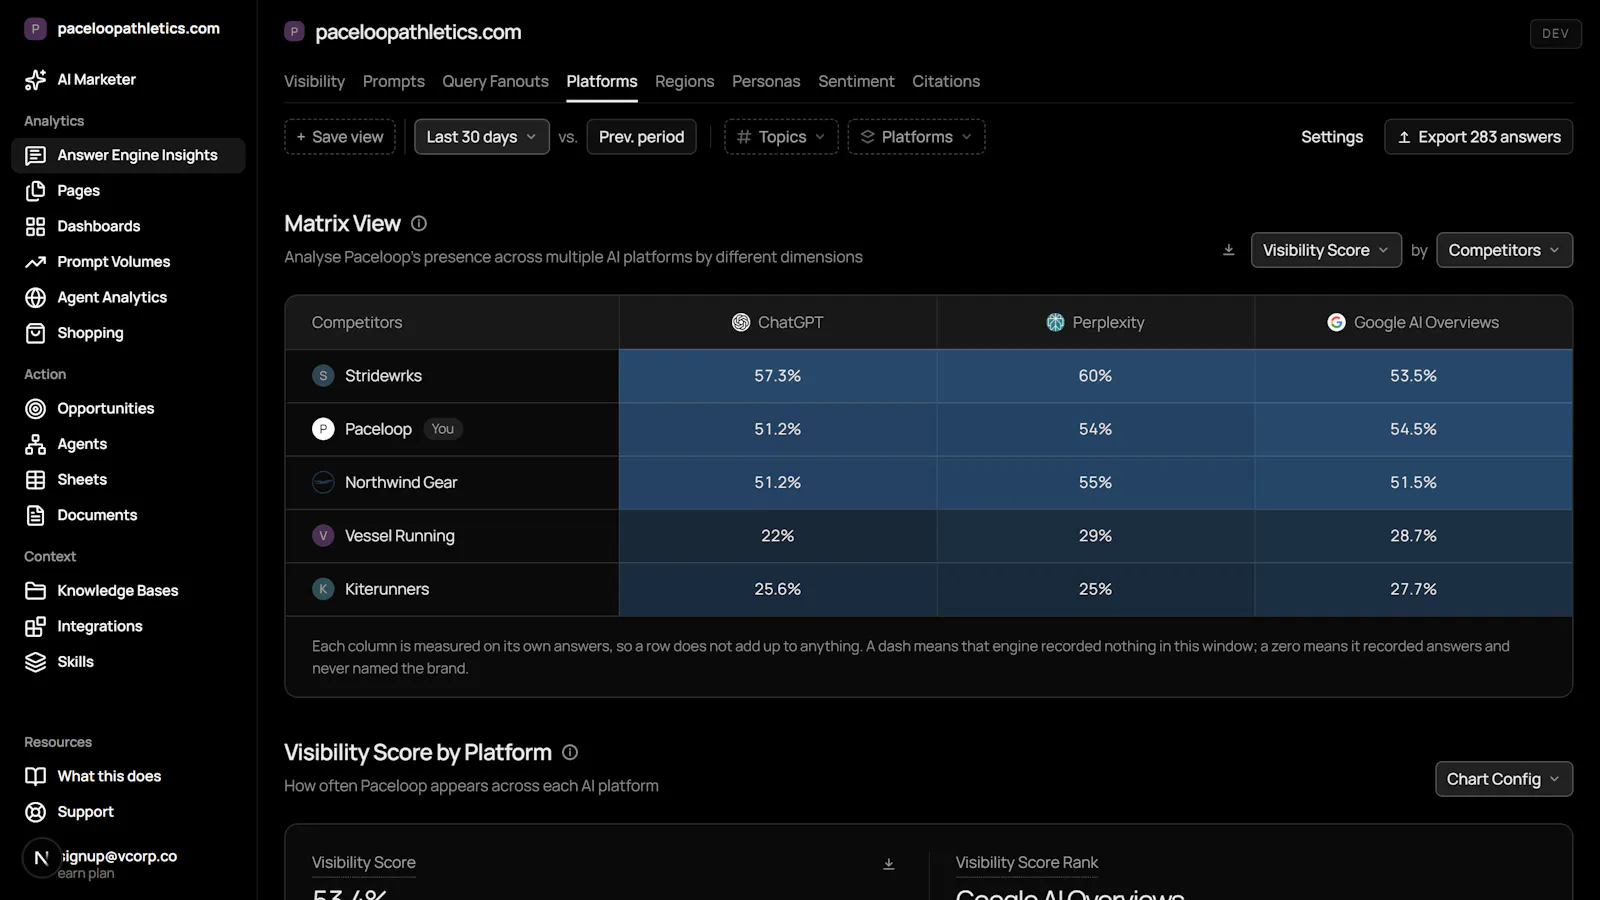The height and width of the screenshot is (900, 1600).
Task: Click the Support lifebuoy icon
Action: coord(36,812)
